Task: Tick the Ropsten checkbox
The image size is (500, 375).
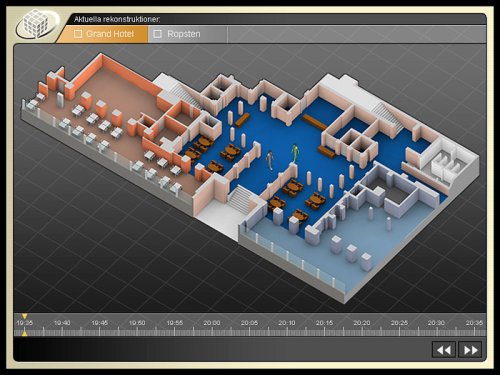Action: point(157,34)
